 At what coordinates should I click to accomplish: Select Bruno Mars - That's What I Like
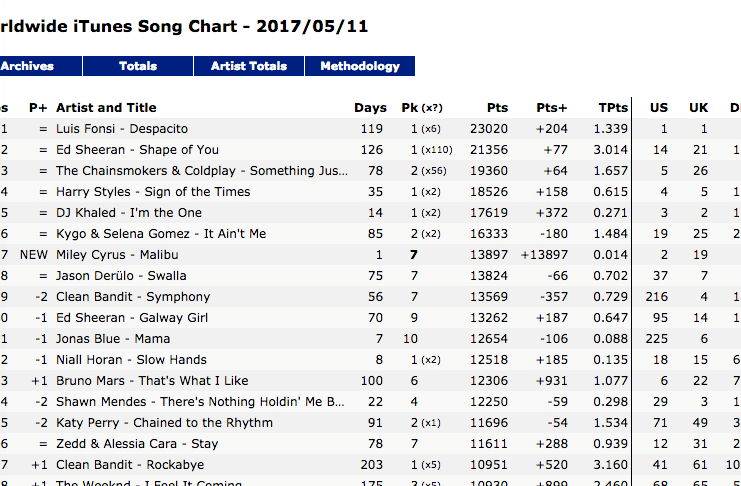pyautogui.click(x=152, y=381)
